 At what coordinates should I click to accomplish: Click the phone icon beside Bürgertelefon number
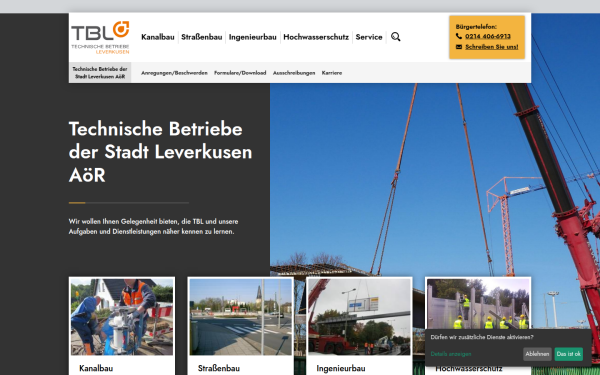tap(459, 36)
